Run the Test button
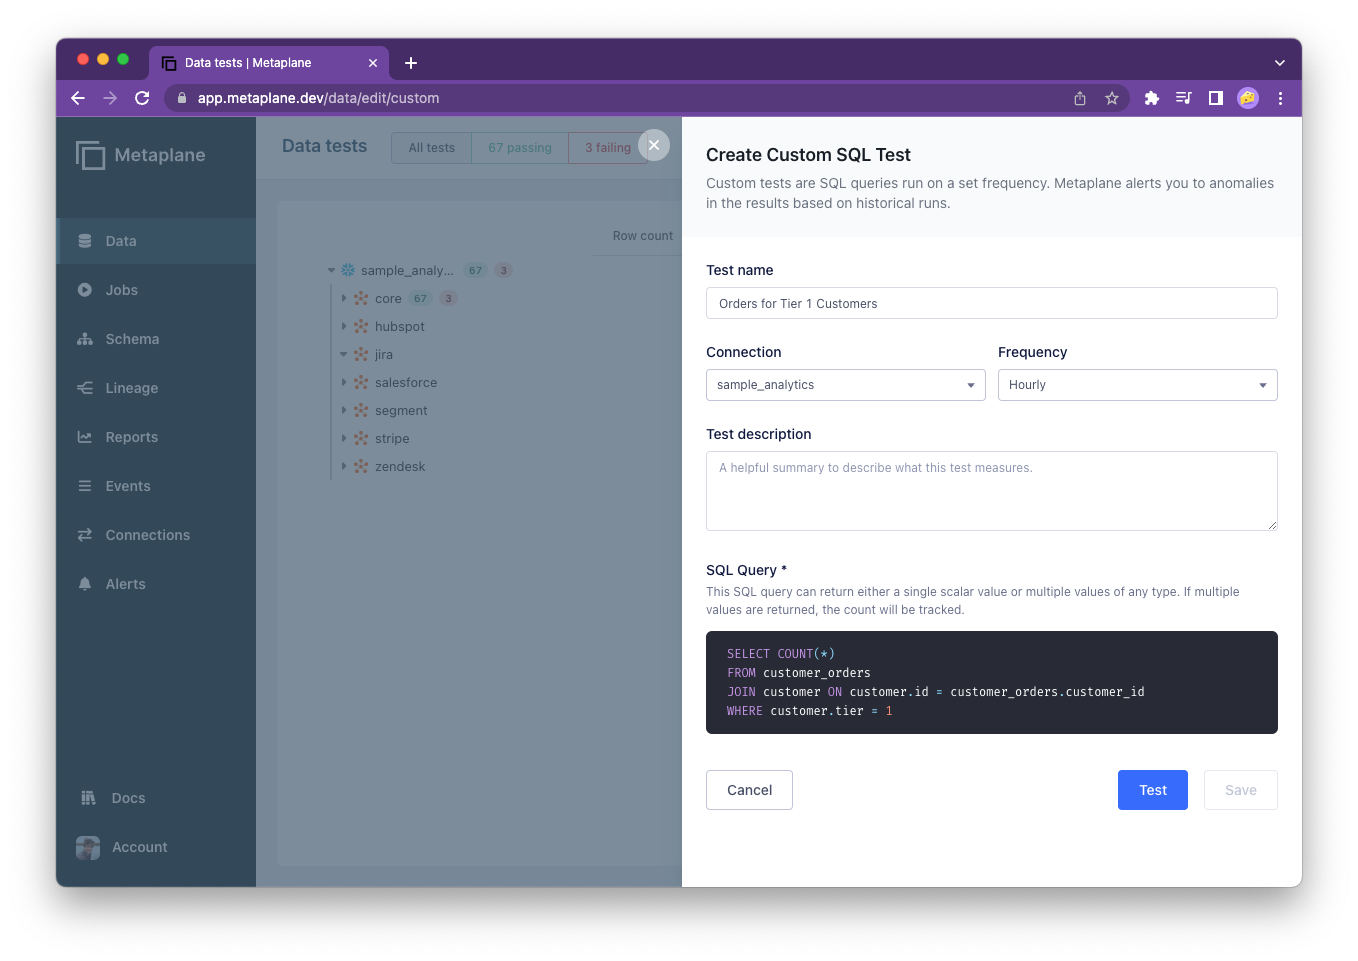1358x961 pixels. pyautogui.click(x=1153, y=790)
